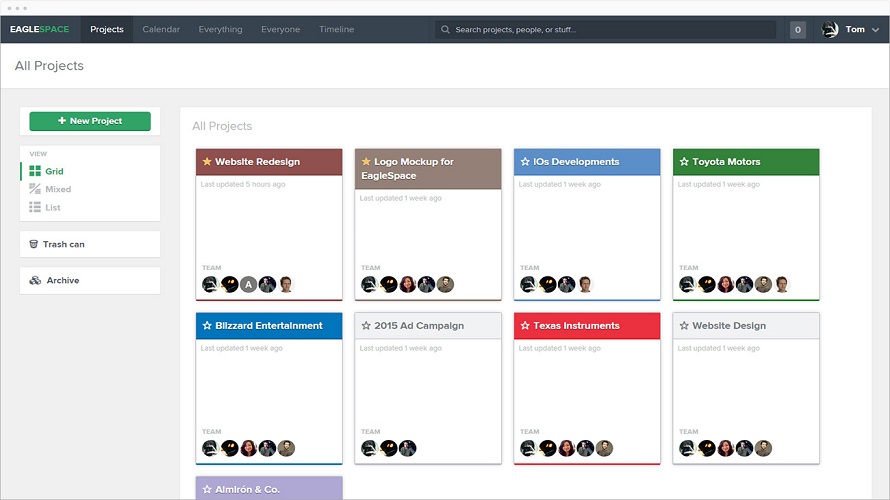Go to the Calendar tab
Screen dimensions: 890x500
(x=161, y=30)
